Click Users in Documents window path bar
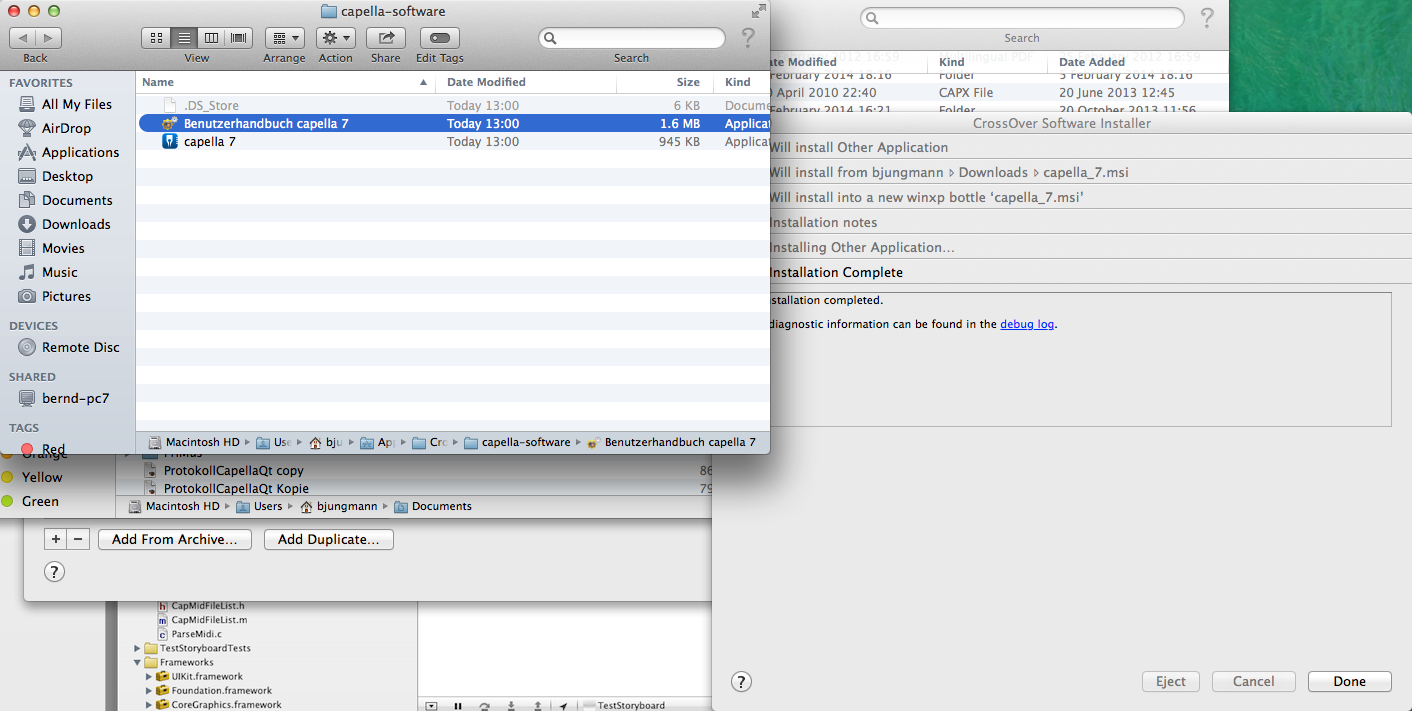The image size is (1412, 711). [259, 506]
